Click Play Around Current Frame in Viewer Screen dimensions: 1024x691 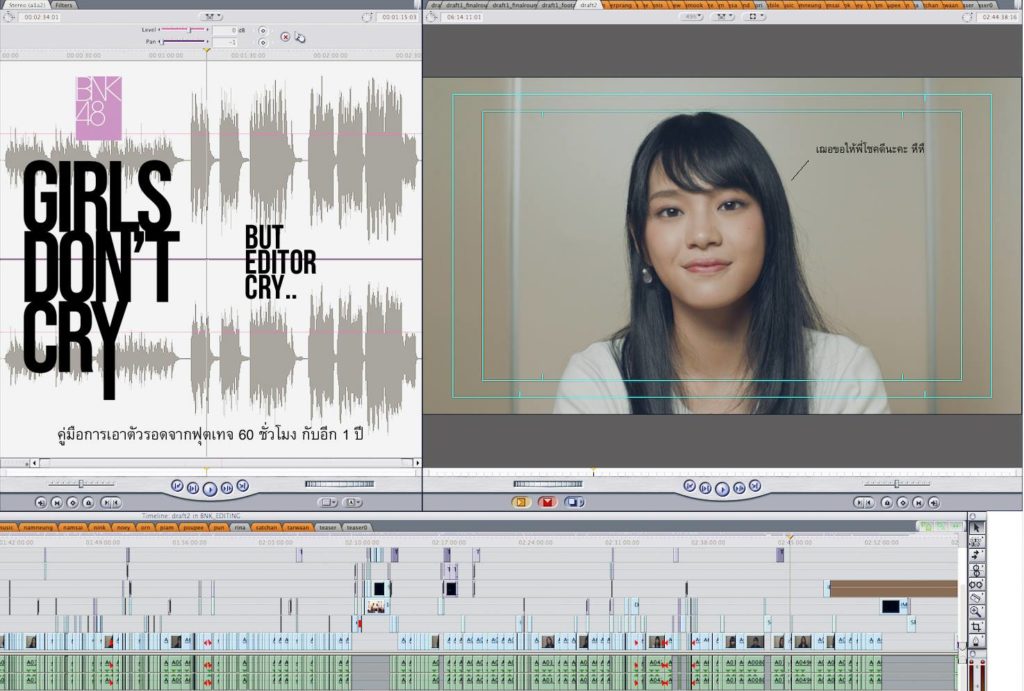pos(226,488)
